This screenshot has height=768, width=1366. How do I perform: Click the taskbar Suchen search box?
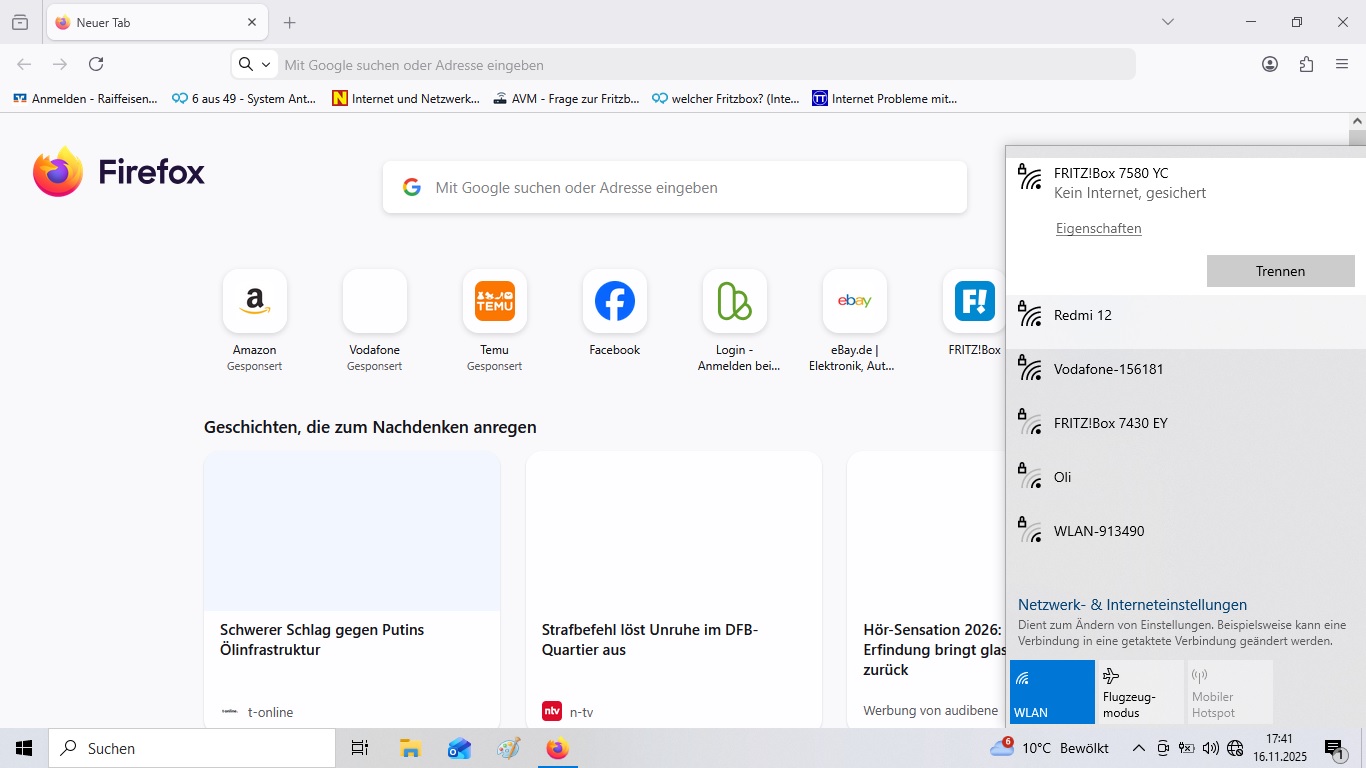[192, 748]
